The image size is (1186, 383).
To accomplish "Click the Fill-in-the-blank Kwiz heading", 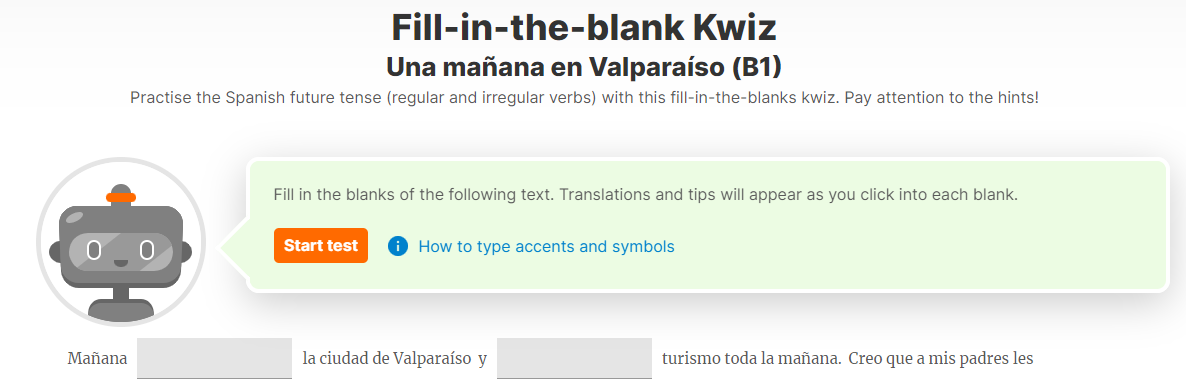I will 583,27.
